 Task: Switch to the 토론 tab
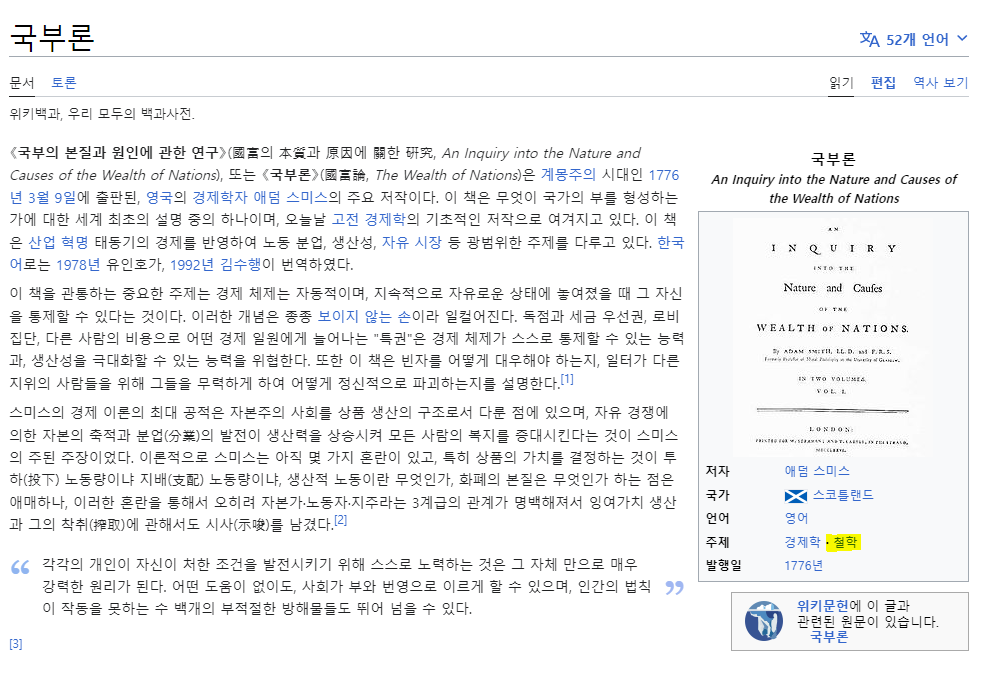point(64,82)
